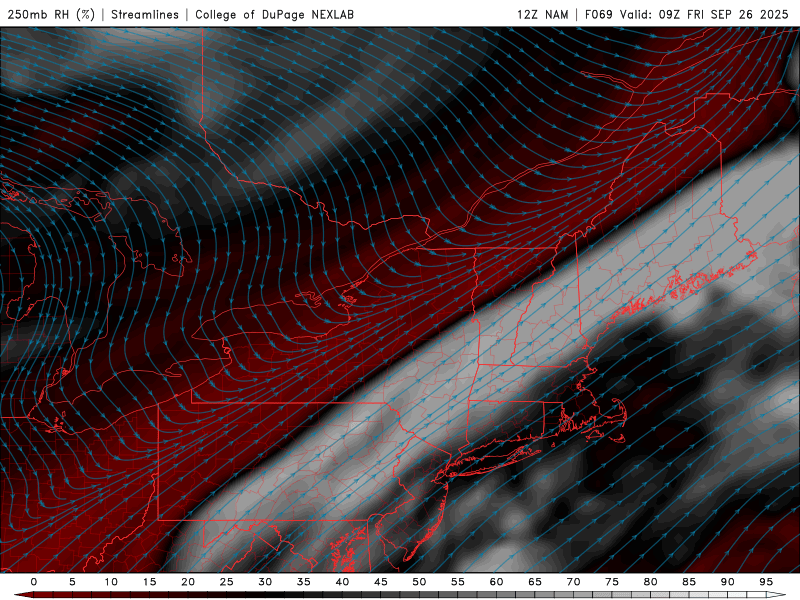Click the 0 value on color scale

tap(34, 582)
